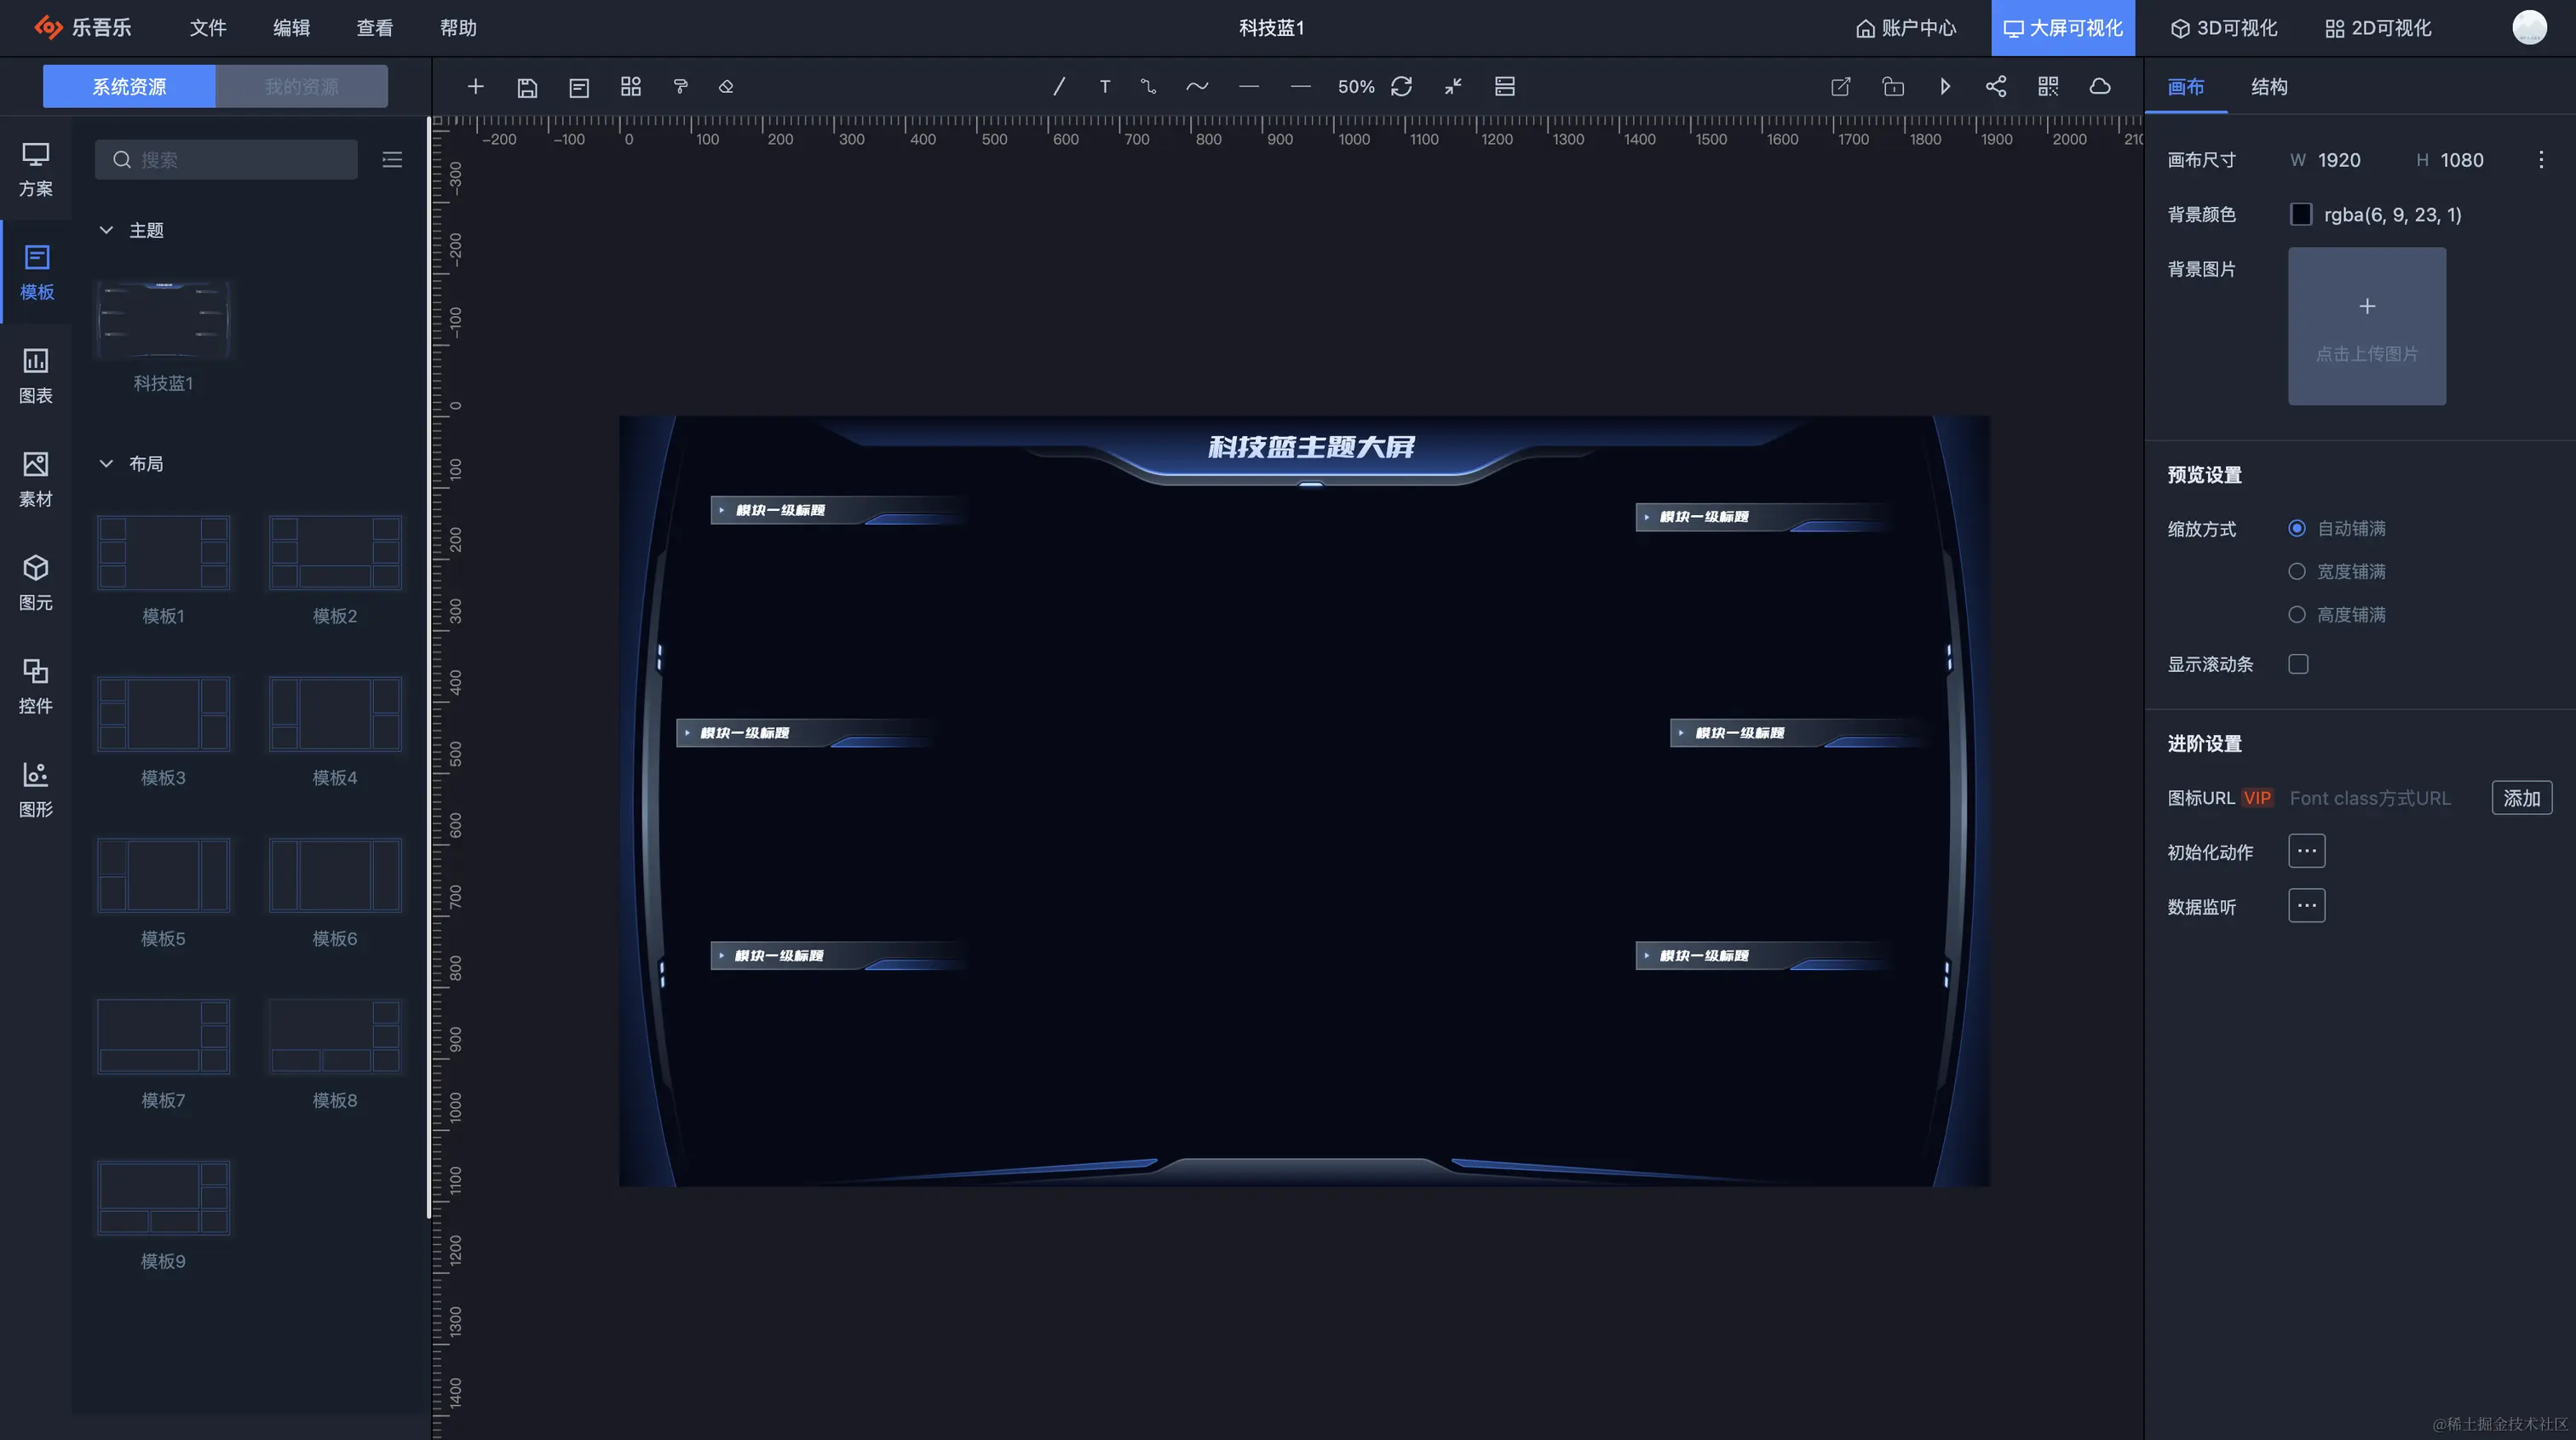This screenshot has height=1440, width=2576.
Task: Click the share icon
Action: coord(1996,87)
